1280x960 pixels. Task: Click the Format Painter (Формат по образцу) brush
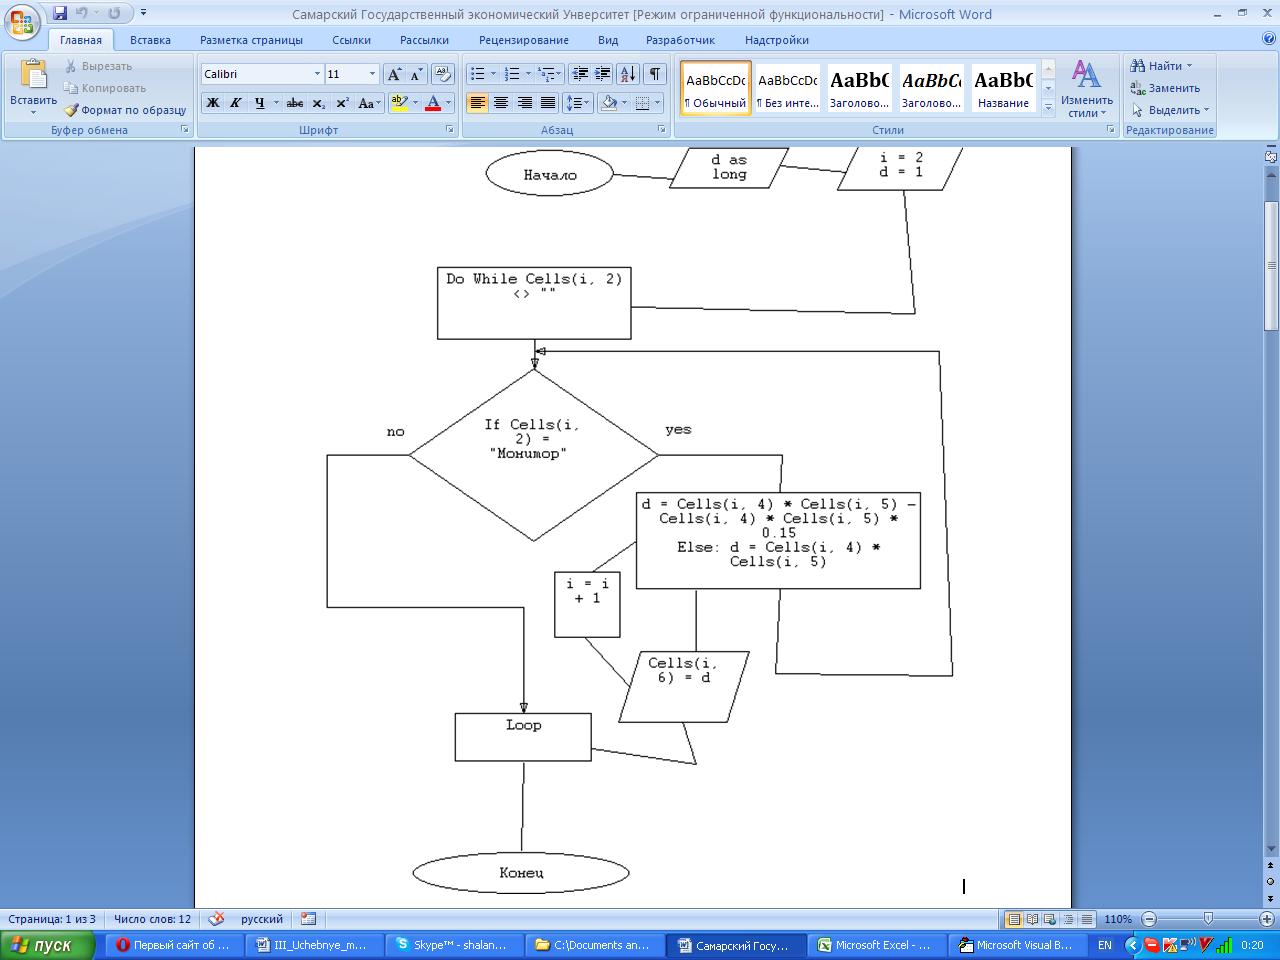(72, 110)
